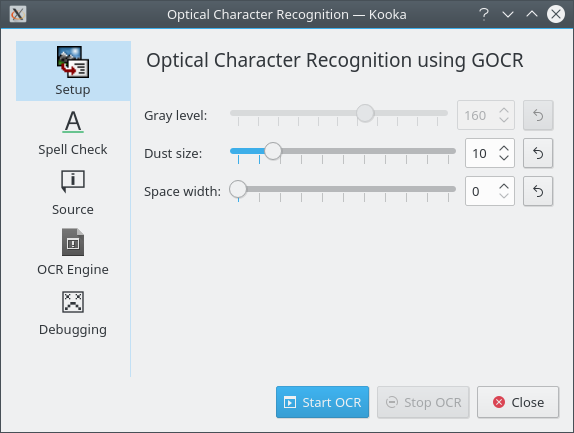The height and width of the screenshot is (433, 574).
Task: Click into the Space width number field
Action: point(482,191)
